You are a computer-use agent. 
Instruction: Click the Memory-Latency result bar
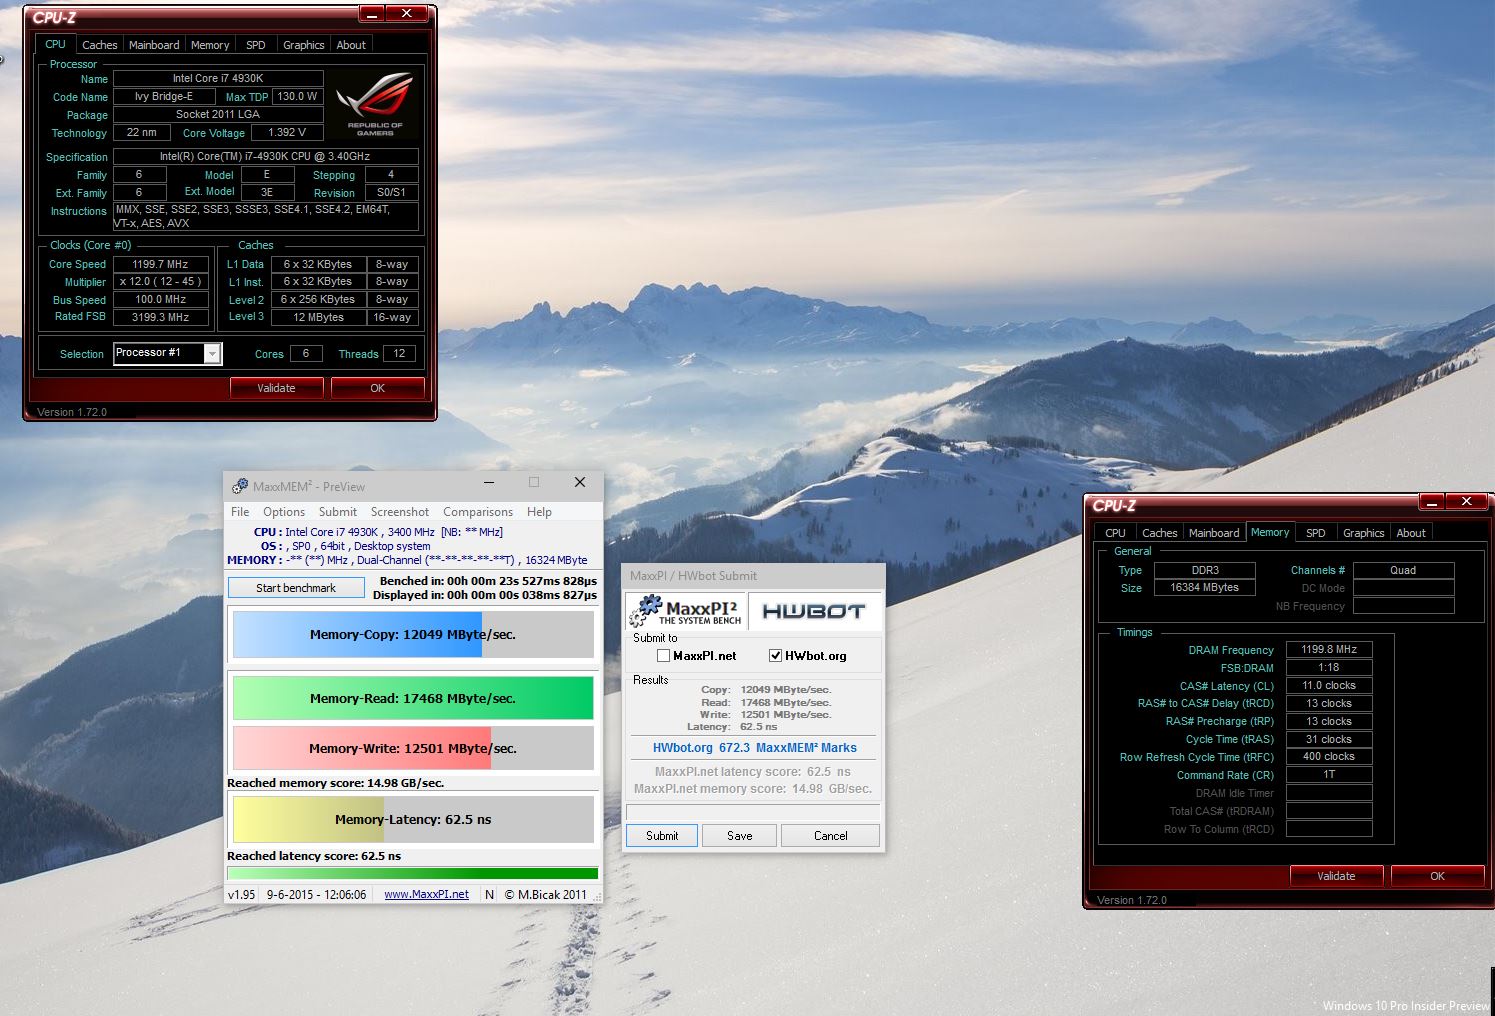pos(413,819)
